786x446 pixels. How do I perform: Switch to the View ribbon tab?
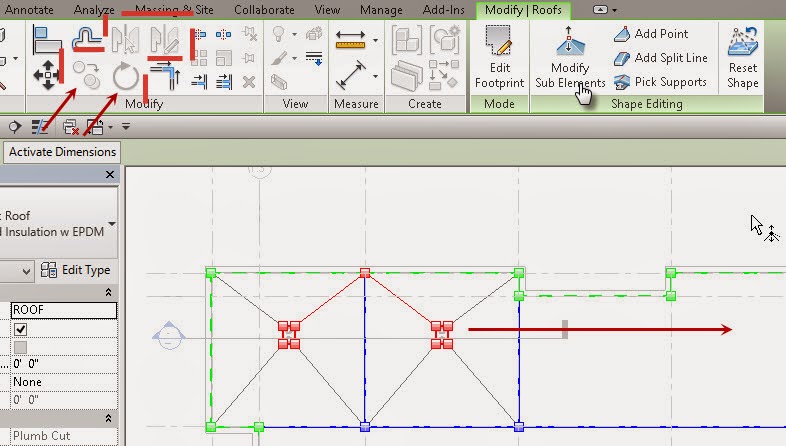[x=327, y=10]
